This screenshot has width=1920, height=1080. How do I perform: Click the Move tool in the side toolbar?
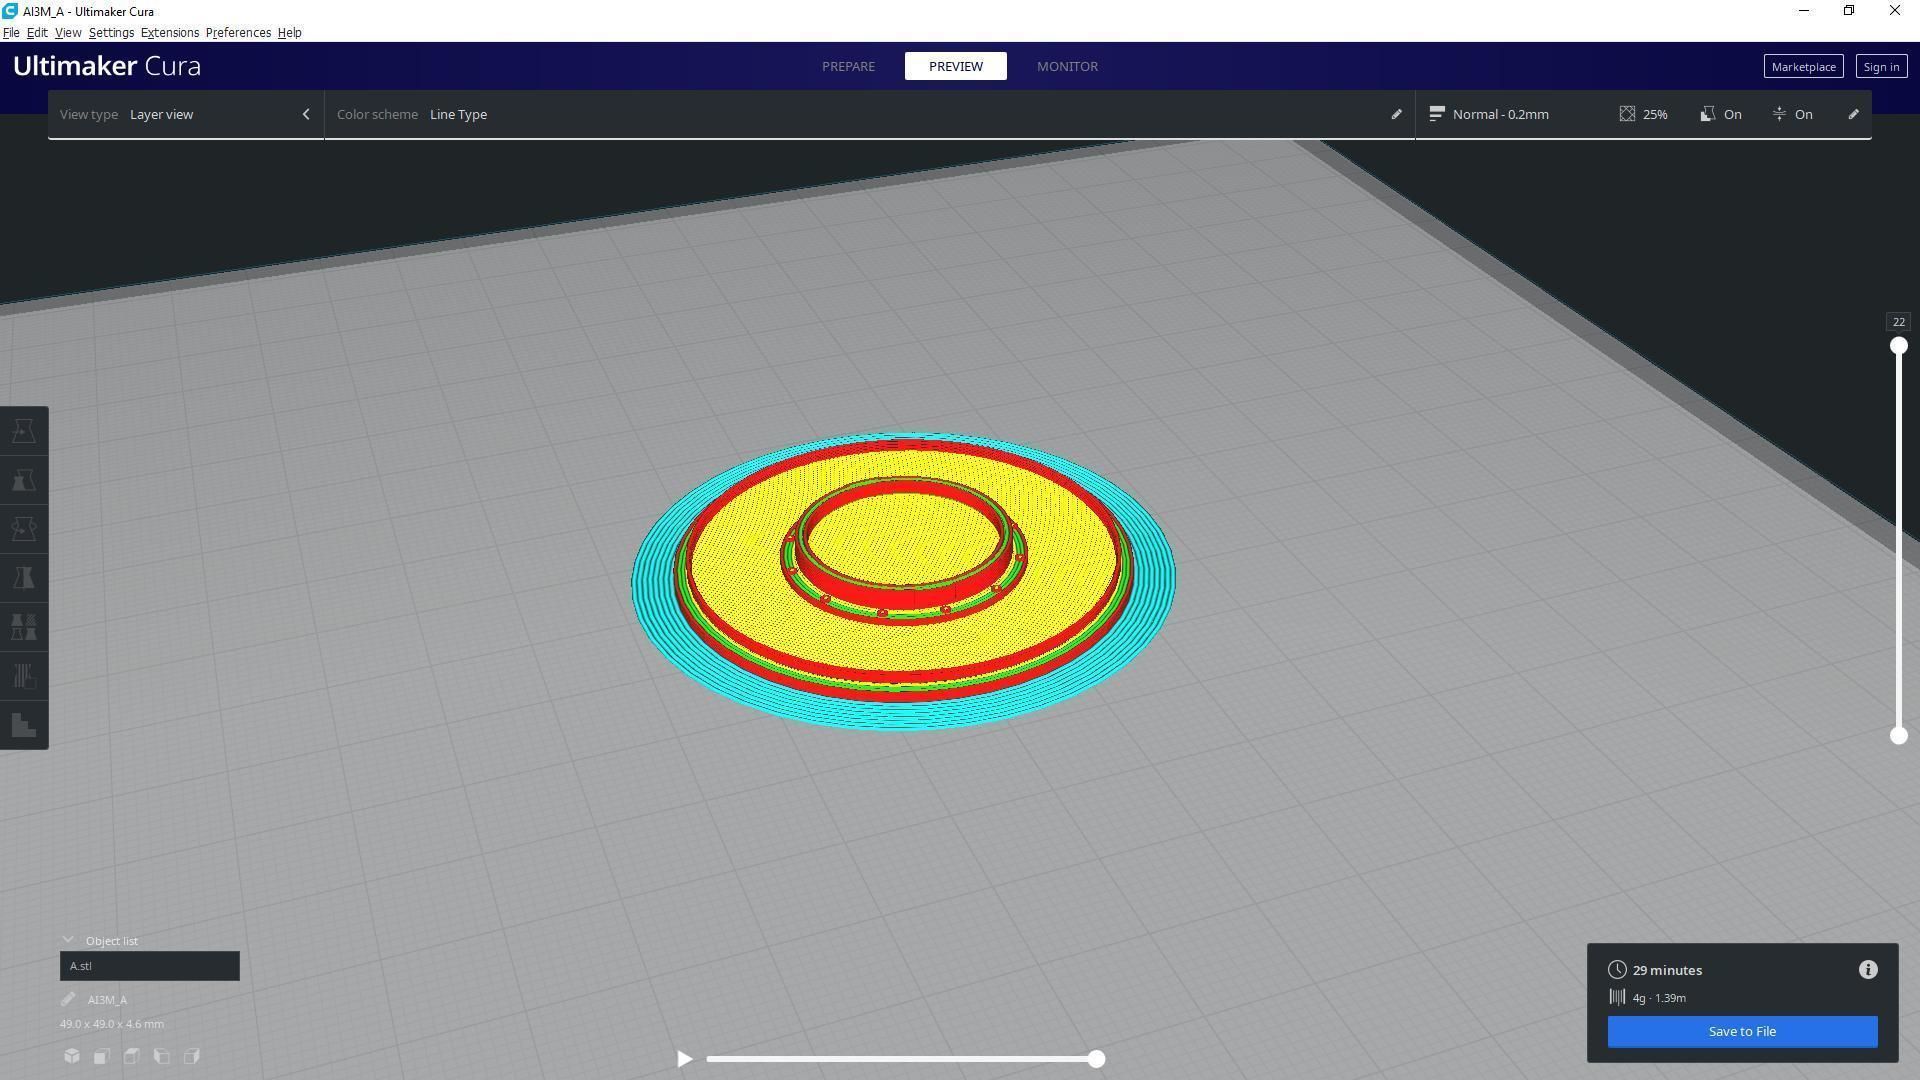tap(24, 431)
